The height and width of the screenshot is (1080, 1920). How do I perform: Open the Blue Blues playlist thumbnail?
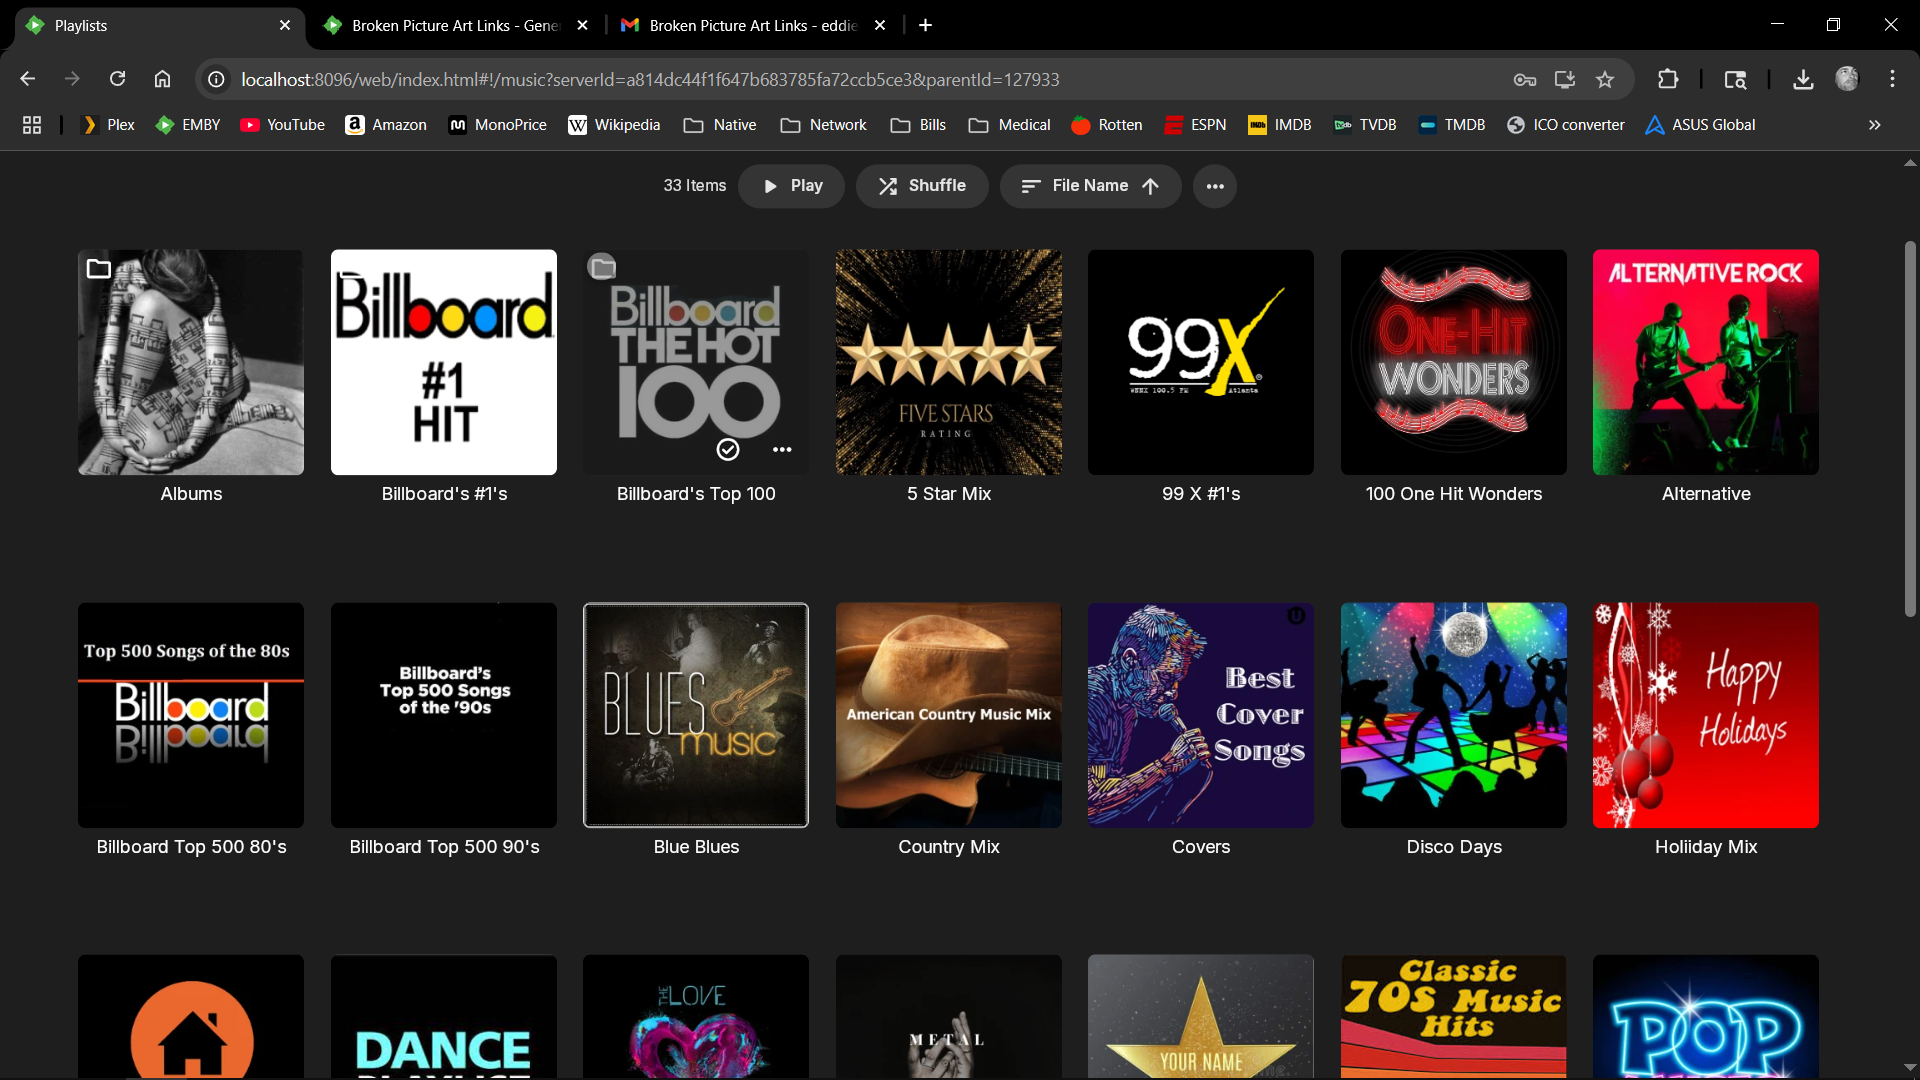coord(696,715)
